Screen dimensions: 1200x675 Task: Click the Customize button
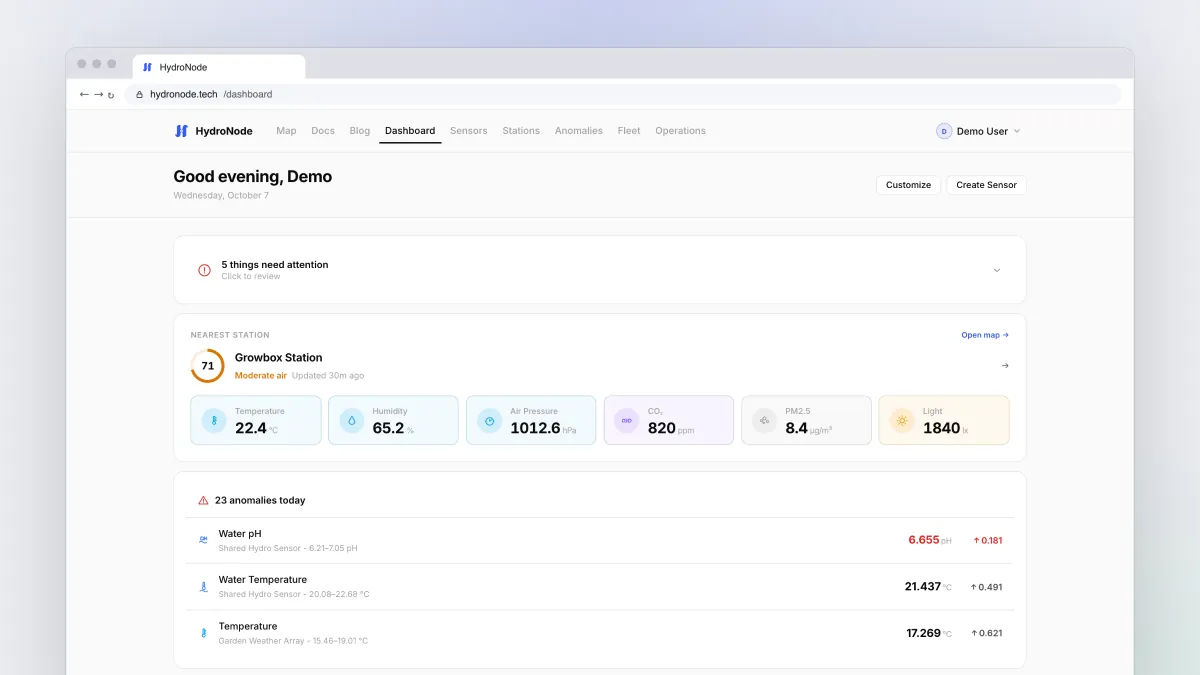click(x=908, y=185)
